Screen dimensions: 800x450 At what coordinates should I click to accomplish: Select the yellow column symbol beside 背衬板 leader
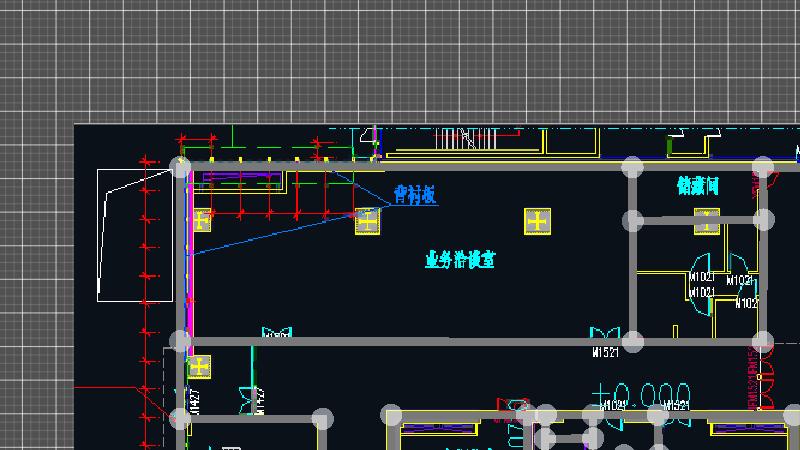(367, 221)
